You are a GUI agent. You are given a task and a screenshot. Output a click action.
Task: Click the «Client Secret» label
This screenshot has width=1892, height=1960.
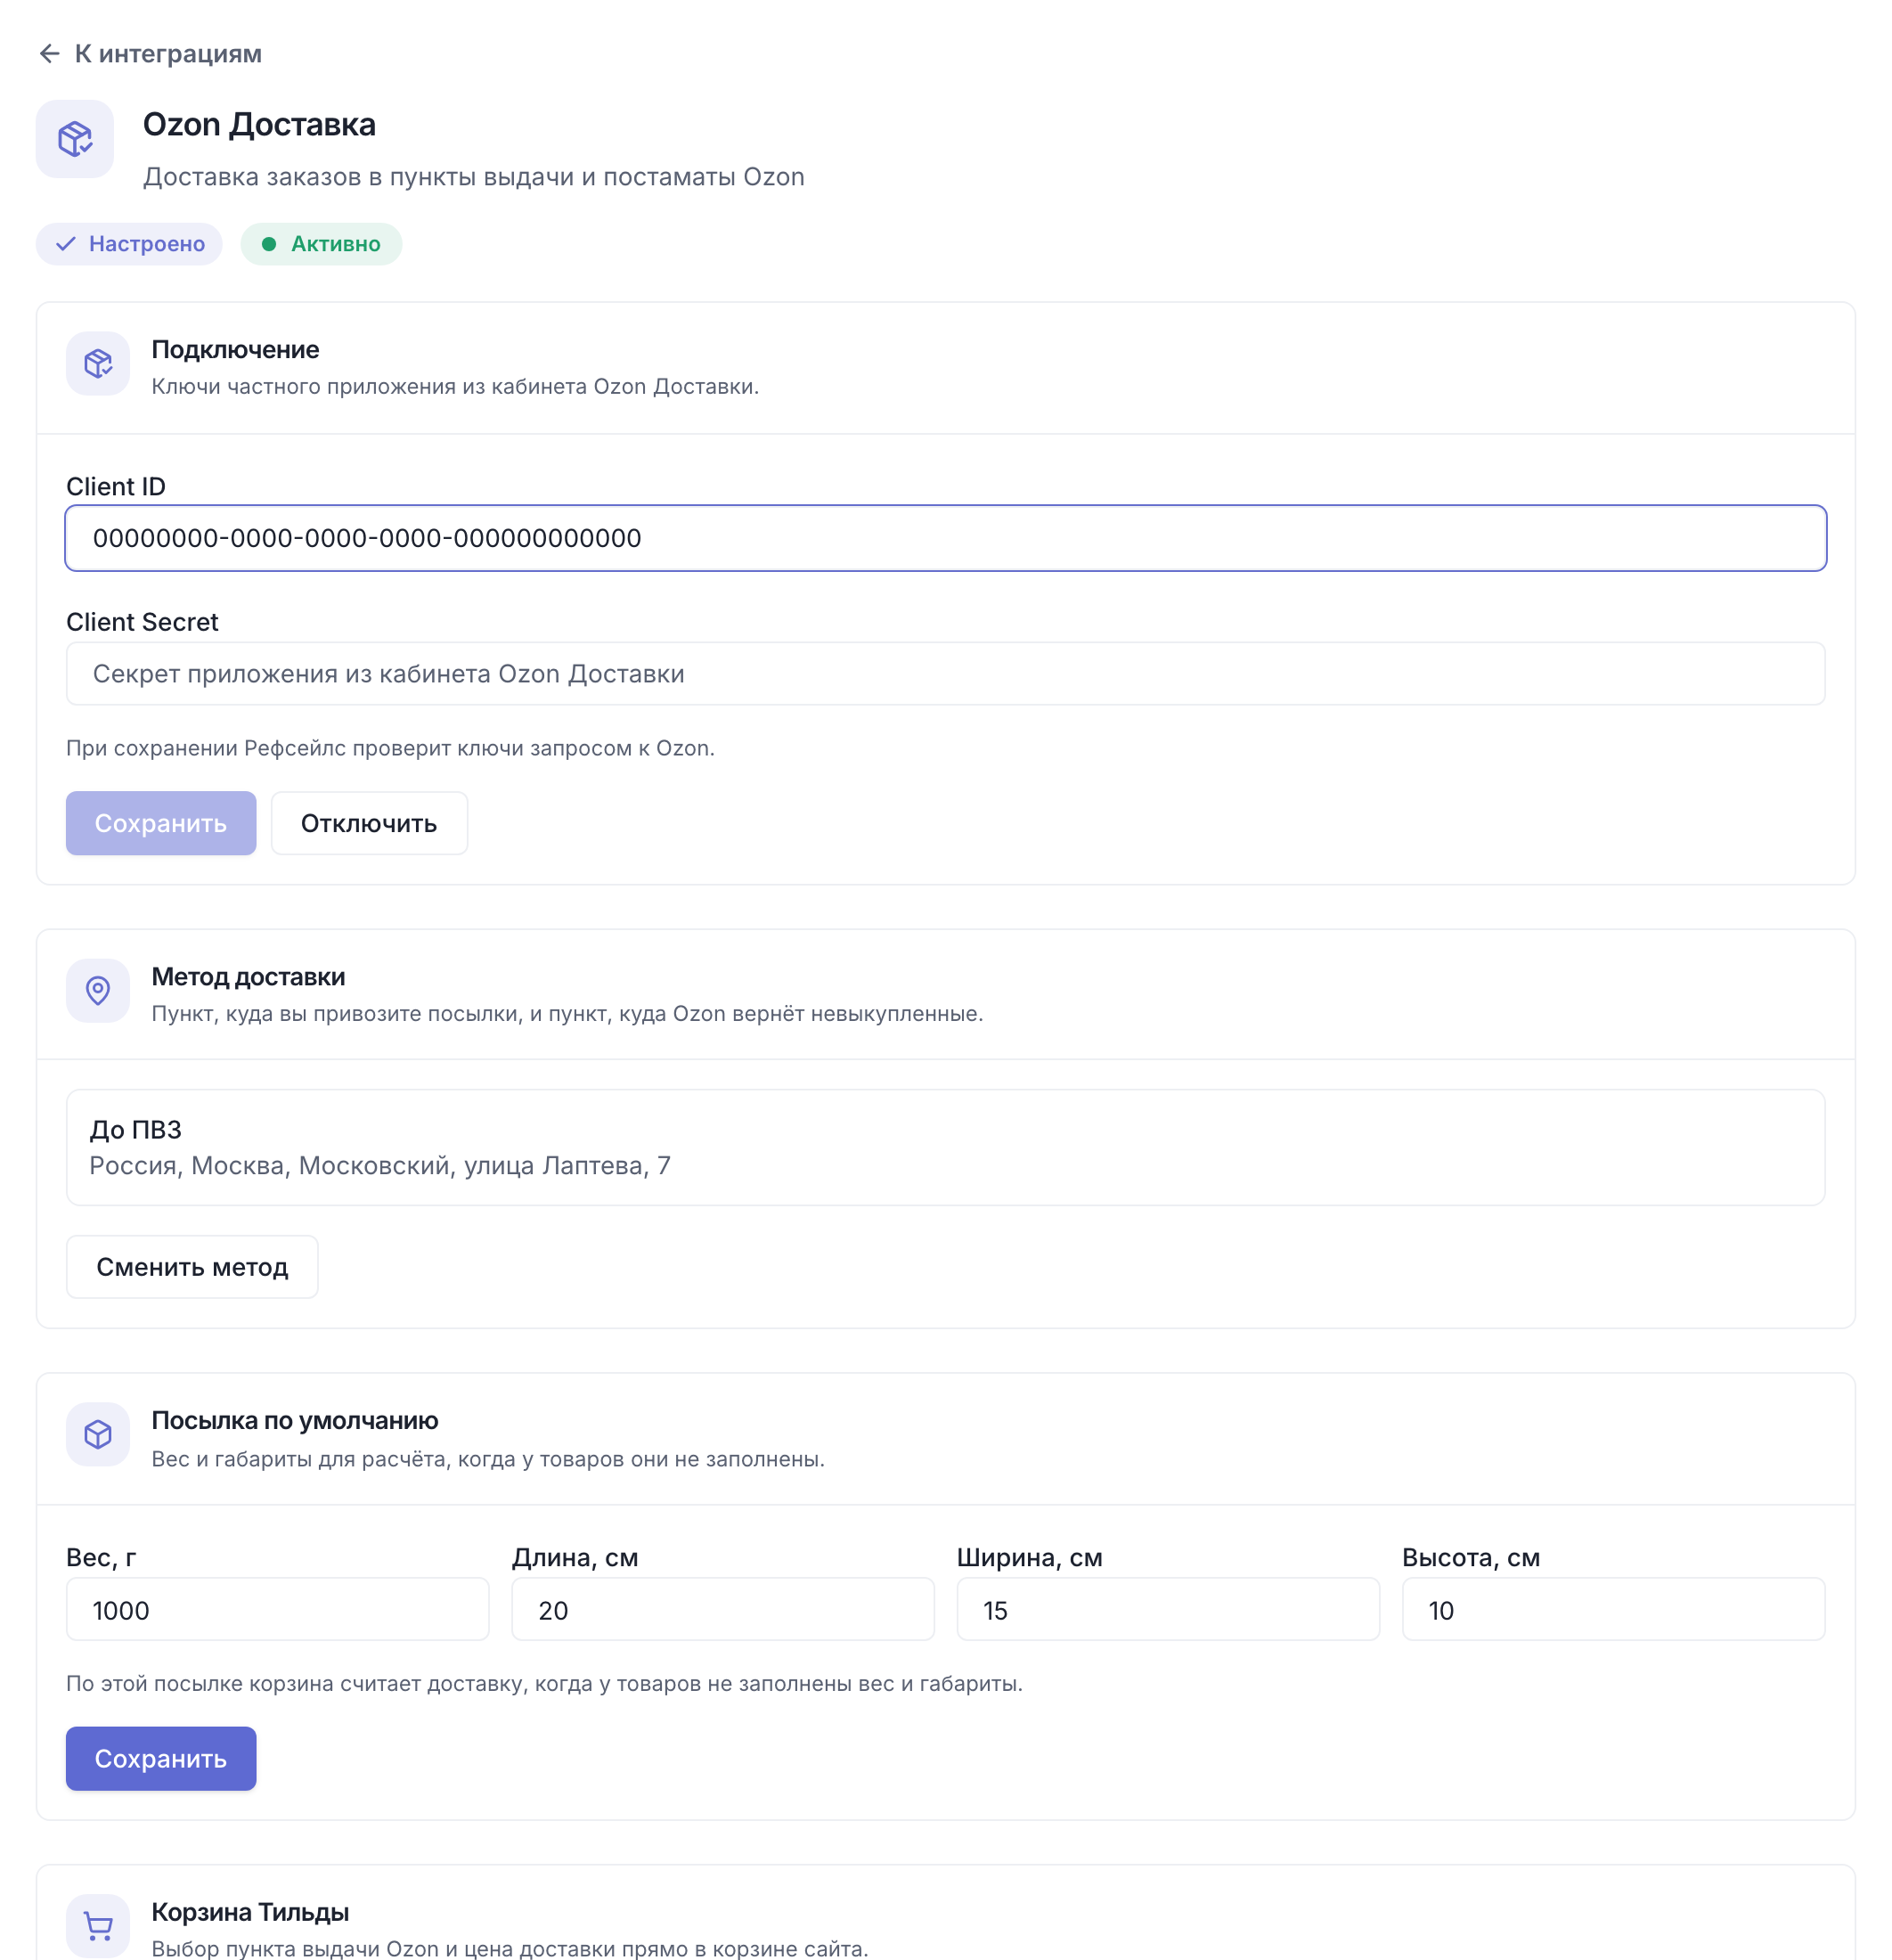coord(142,622)
